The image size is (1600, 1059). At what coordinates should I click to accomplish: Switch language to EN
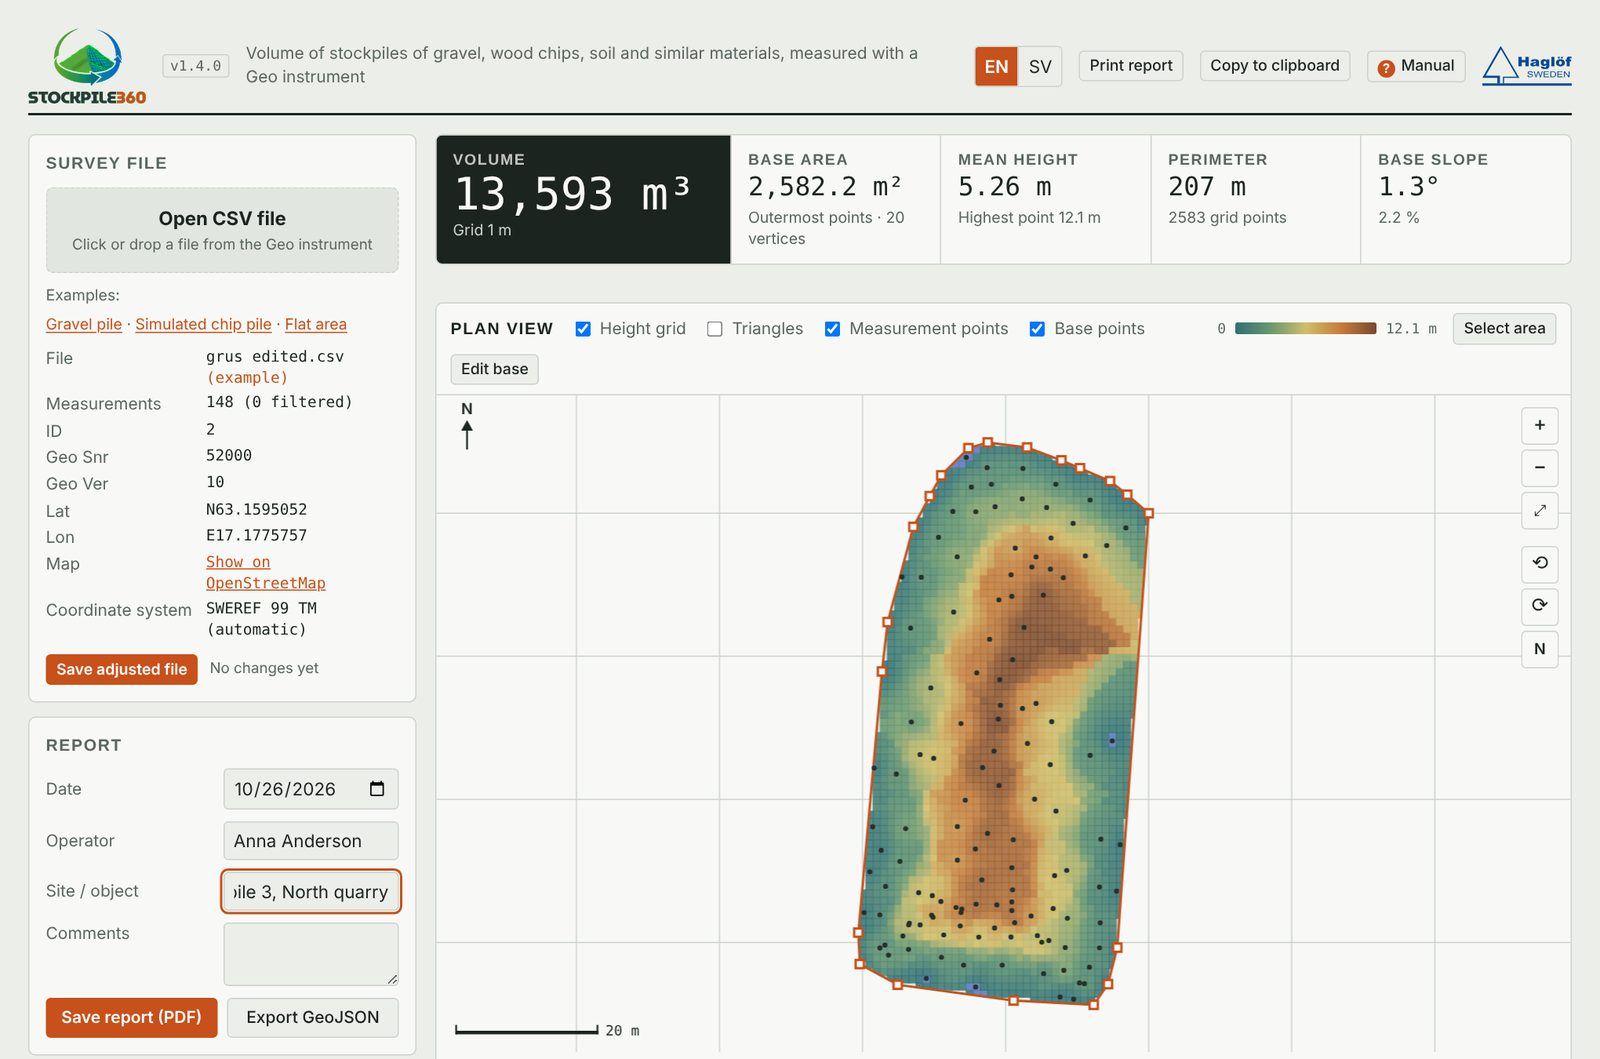[x=996, y=67]
